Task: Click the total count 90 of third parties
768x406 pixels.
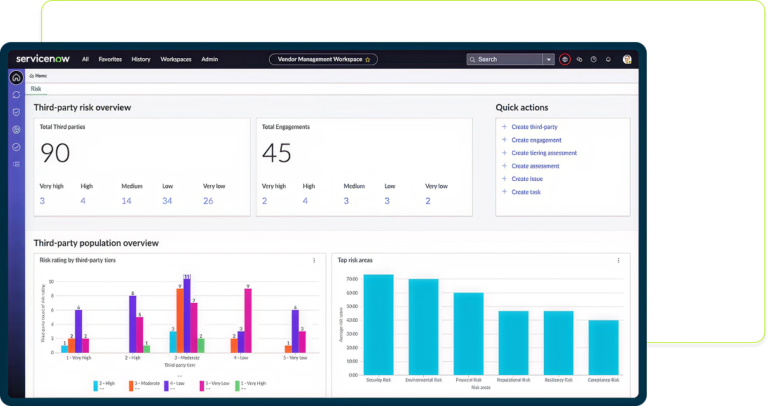Action: pyautogui.click(x=55, y=153)
